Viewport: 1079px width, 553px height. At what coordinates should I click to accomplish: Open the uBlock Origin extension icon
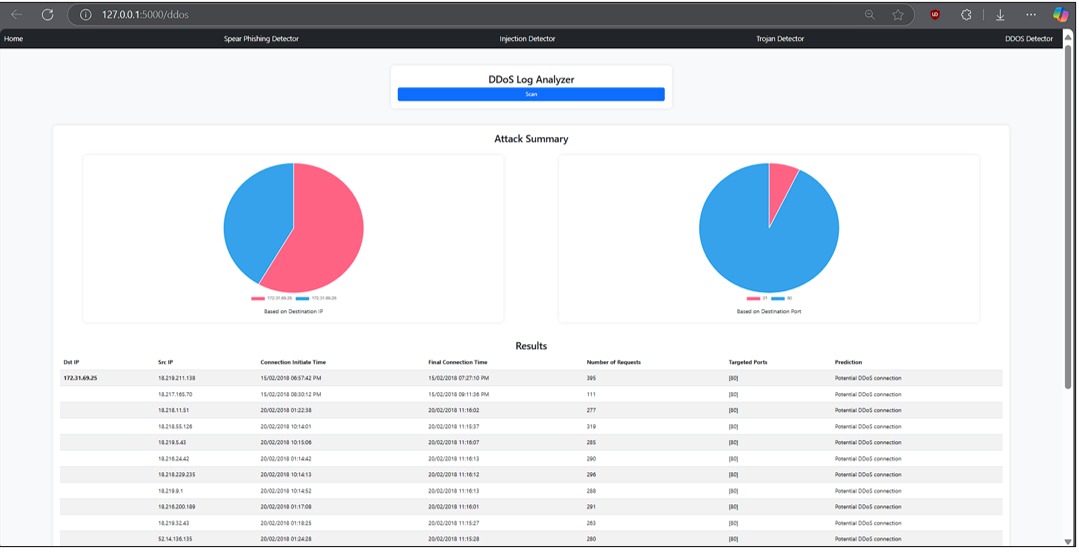[935, 14]
